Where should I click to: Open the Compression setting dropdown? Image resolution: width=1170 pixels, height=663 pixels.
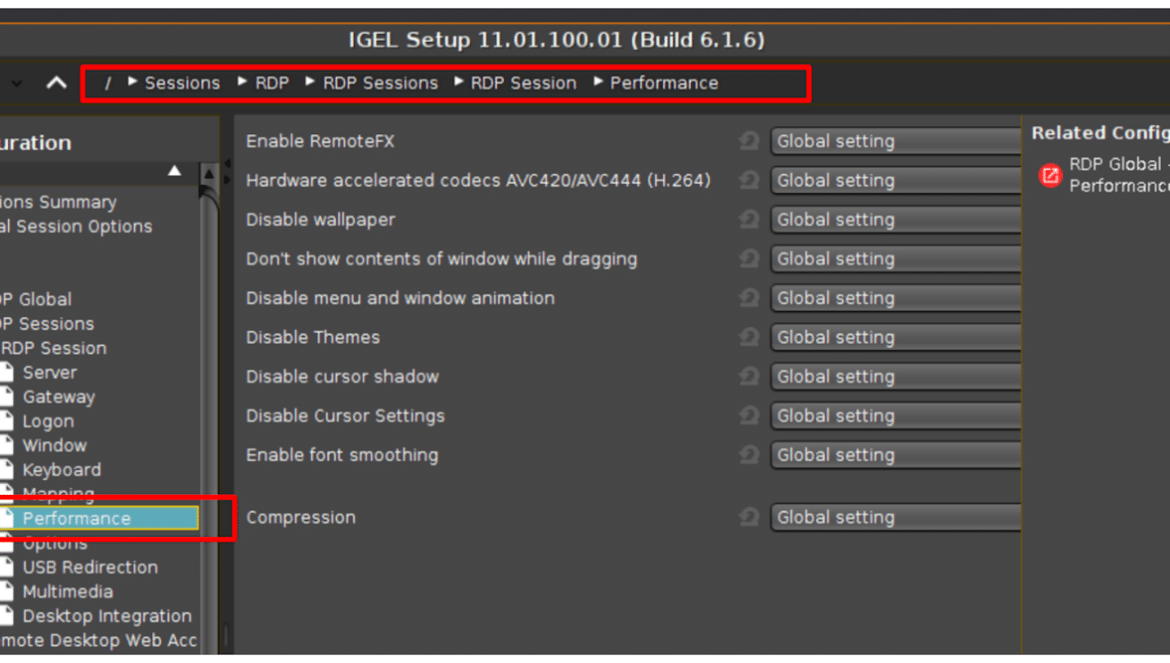pyautogui.click(x=895, y=517)
